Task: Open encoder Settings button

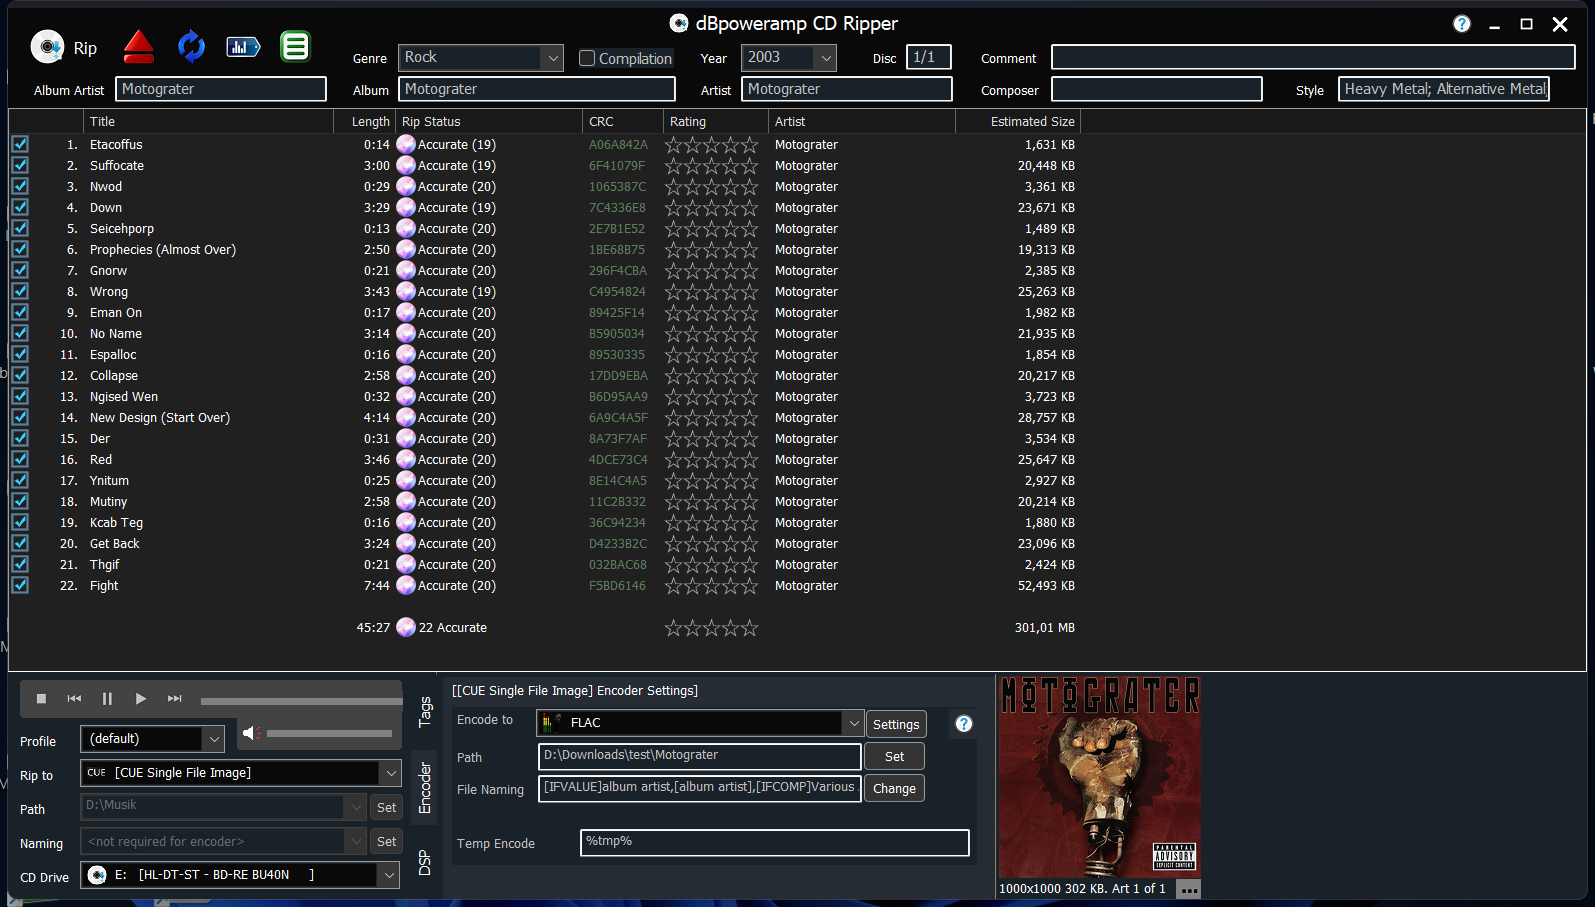Action: pyautogui.click(x=896, y=724)
